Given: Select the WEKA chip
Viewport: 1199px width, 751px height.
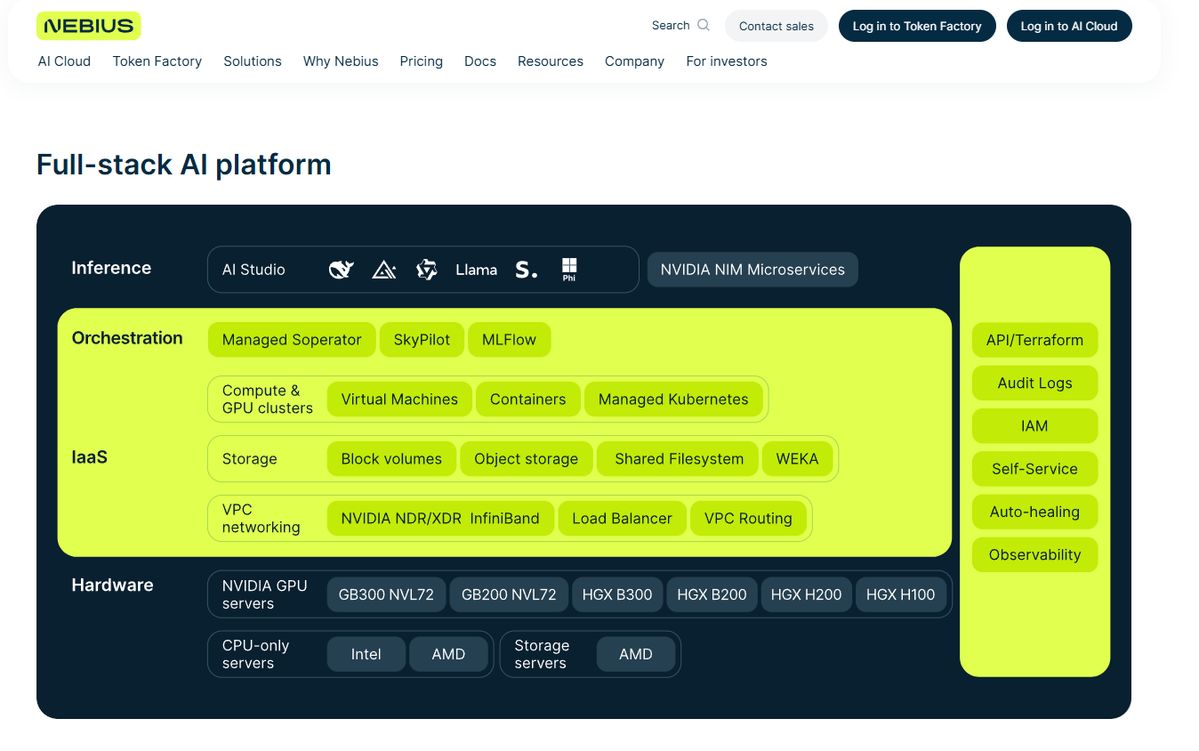Looking at the screenshot, I should coord(797,459).
